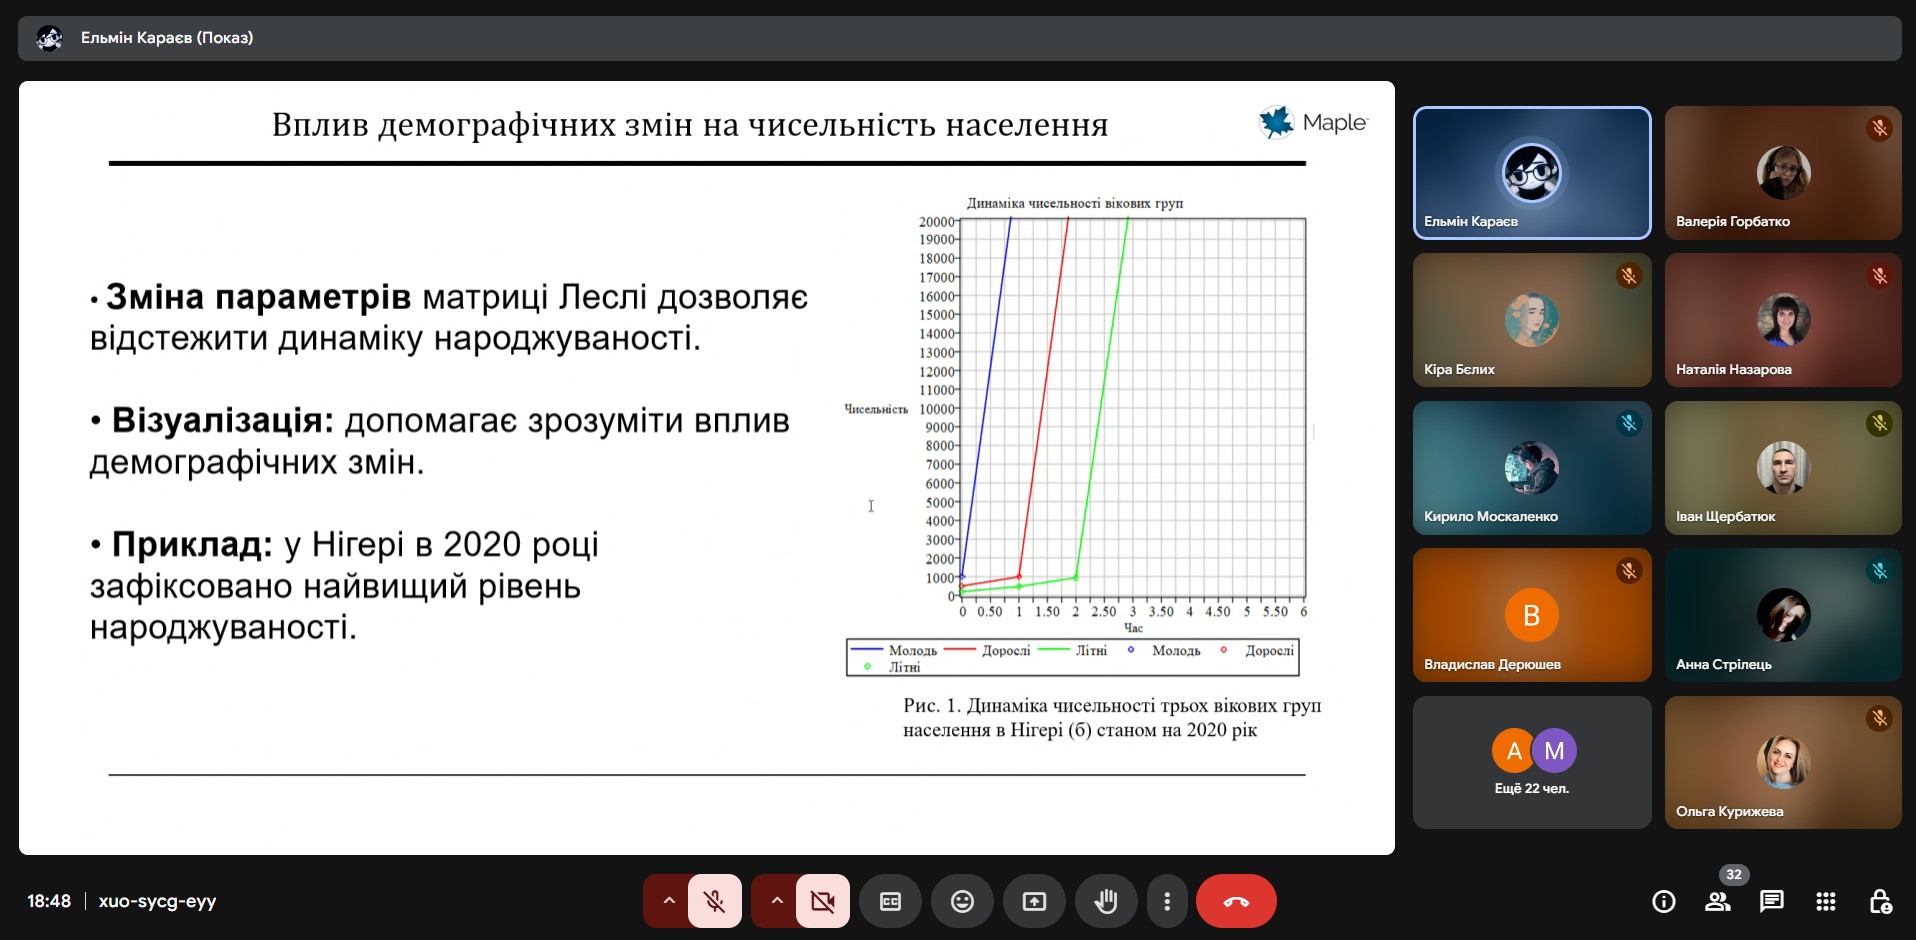Screen dimensions: 1916x940
Task: Expand audio settings arrow next to microphone
Action: pos(669,901)
